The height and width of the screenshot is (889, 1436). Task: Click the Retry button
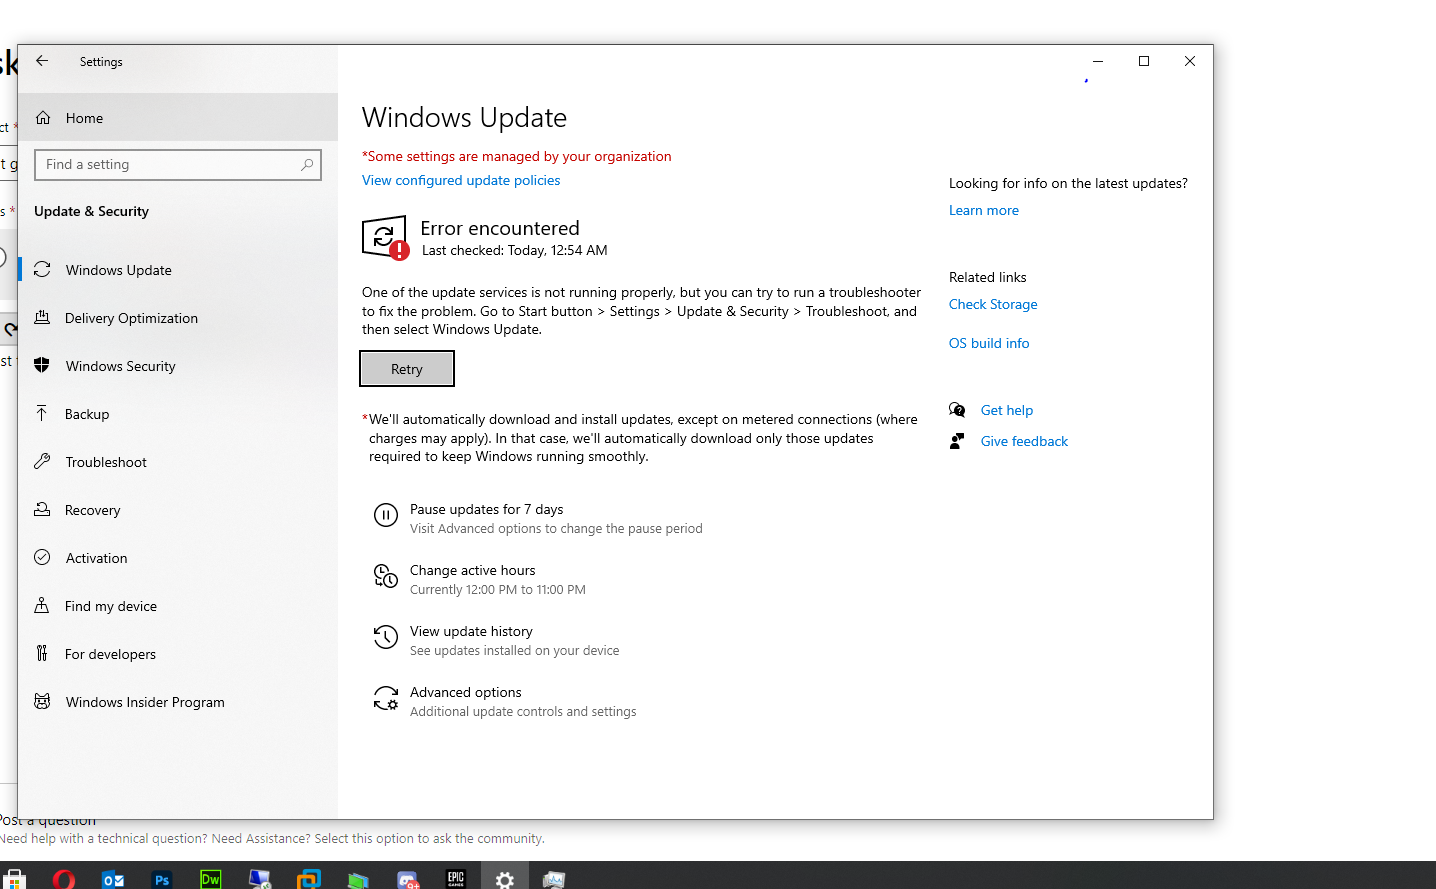pyautogui.click(x=407, y=369)
